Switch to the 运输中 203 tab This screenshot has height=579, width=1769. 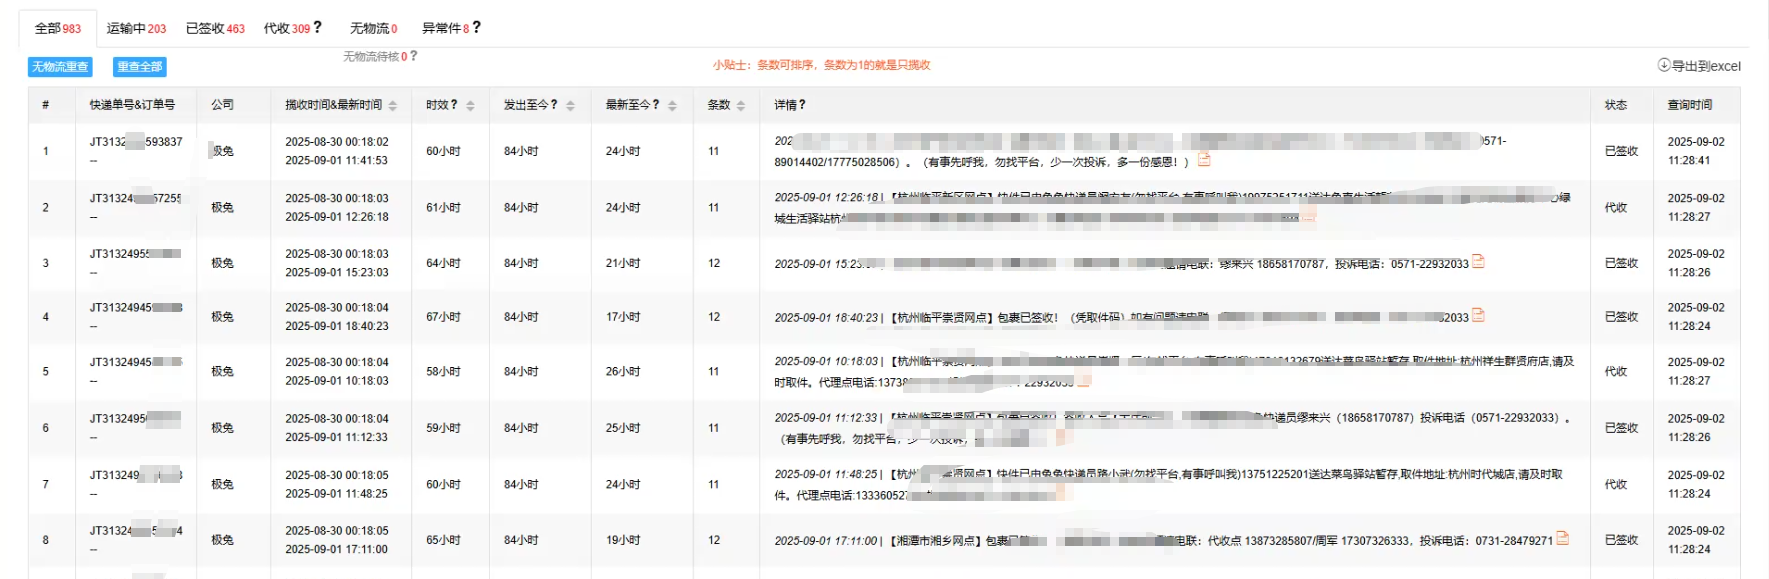[x=136, y=28]
